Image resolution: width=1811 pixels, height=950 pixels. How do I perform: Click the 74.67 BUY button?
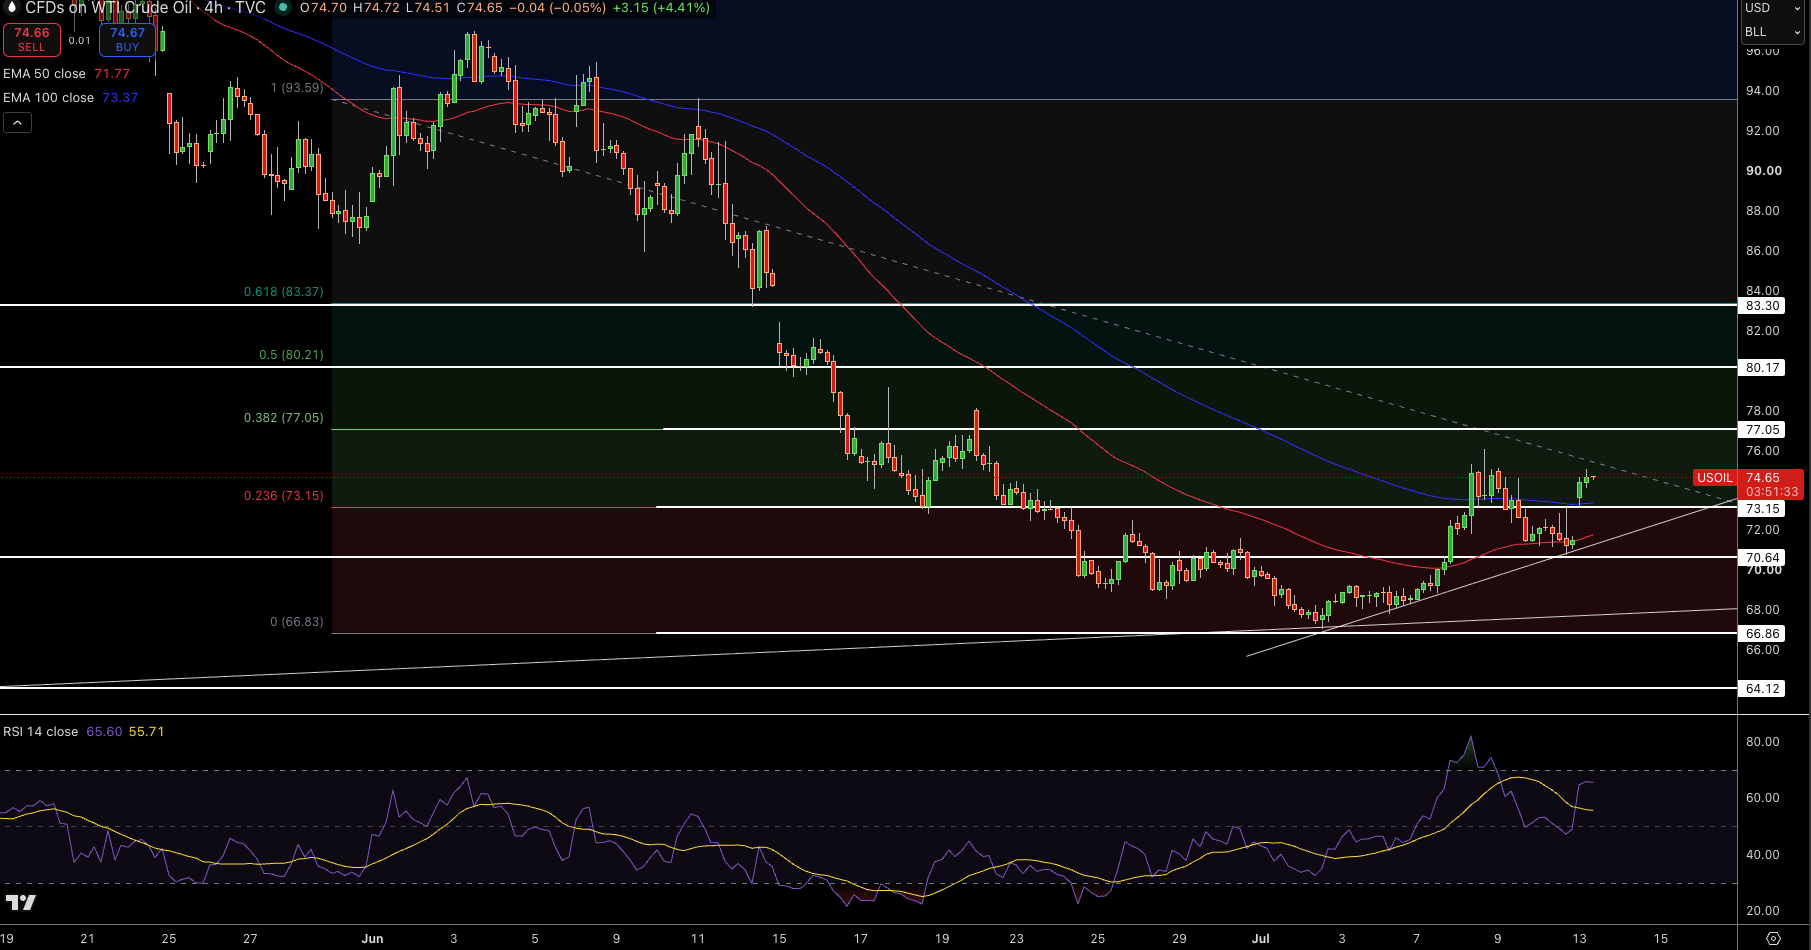coord(127,39)
